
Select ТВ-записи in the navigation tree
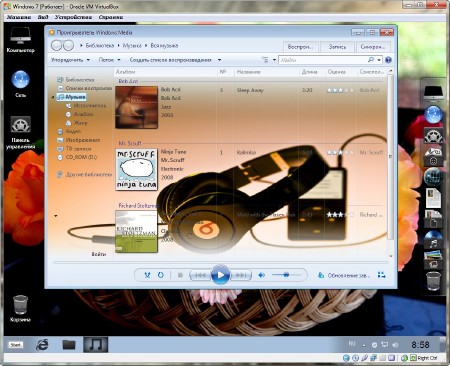point(74,149)
